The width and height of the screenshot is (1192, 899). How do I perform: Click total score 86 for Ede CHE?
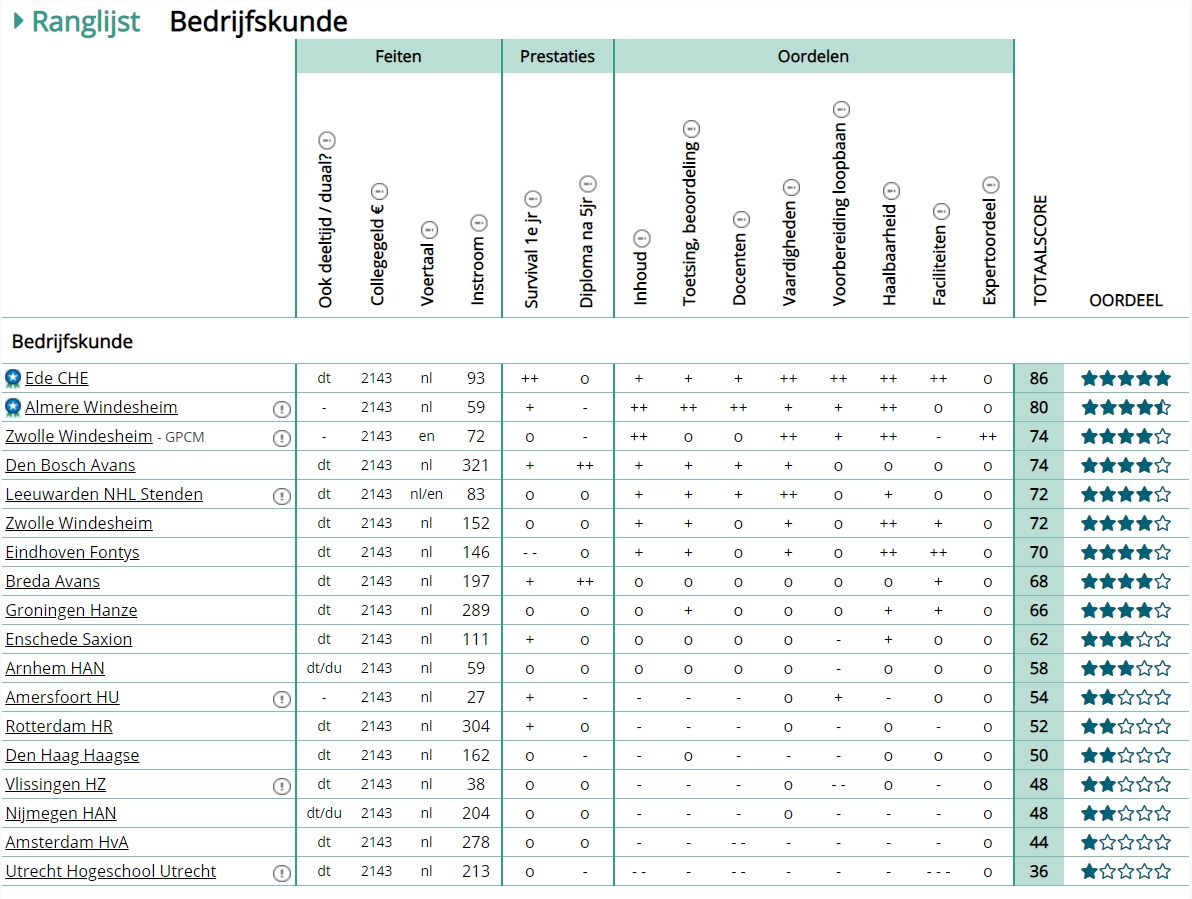[1039, 378]
